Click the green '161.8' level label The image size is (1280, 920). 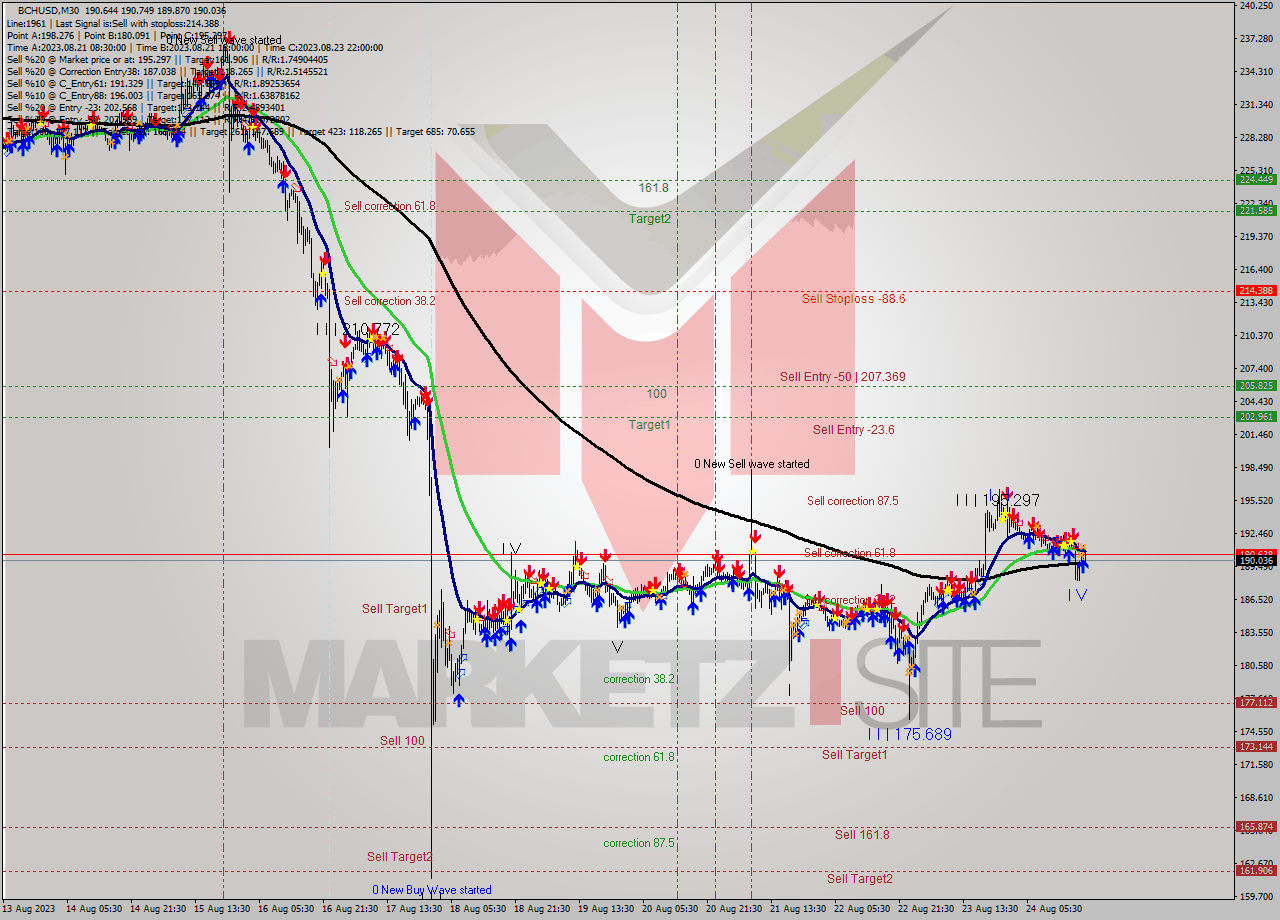tap(654, 187)
